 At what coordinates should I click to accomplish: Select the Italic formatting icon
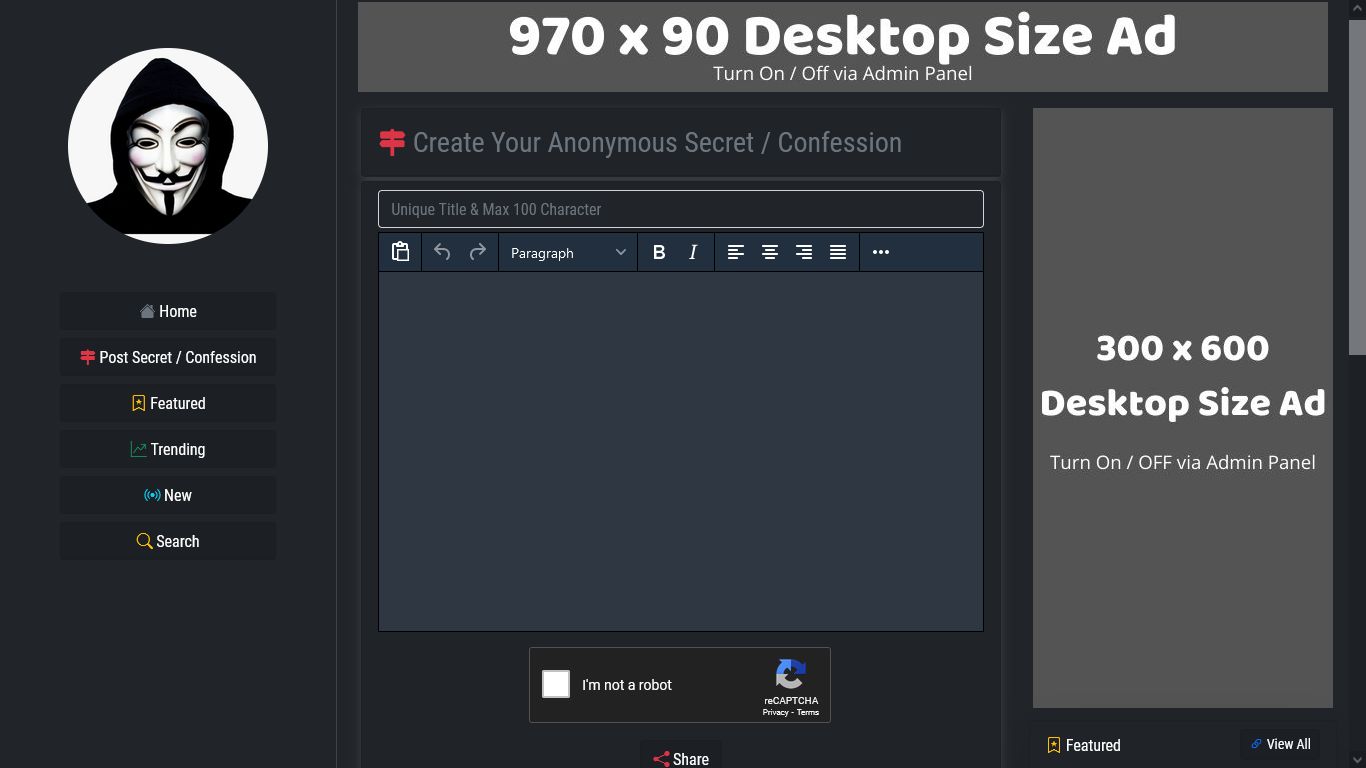pos(693,252)
